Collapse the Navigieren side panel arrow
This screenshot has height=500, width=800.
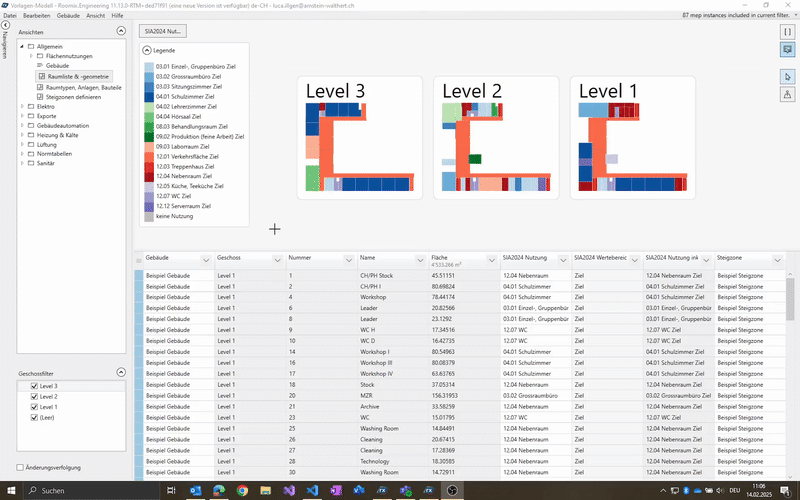6,26
